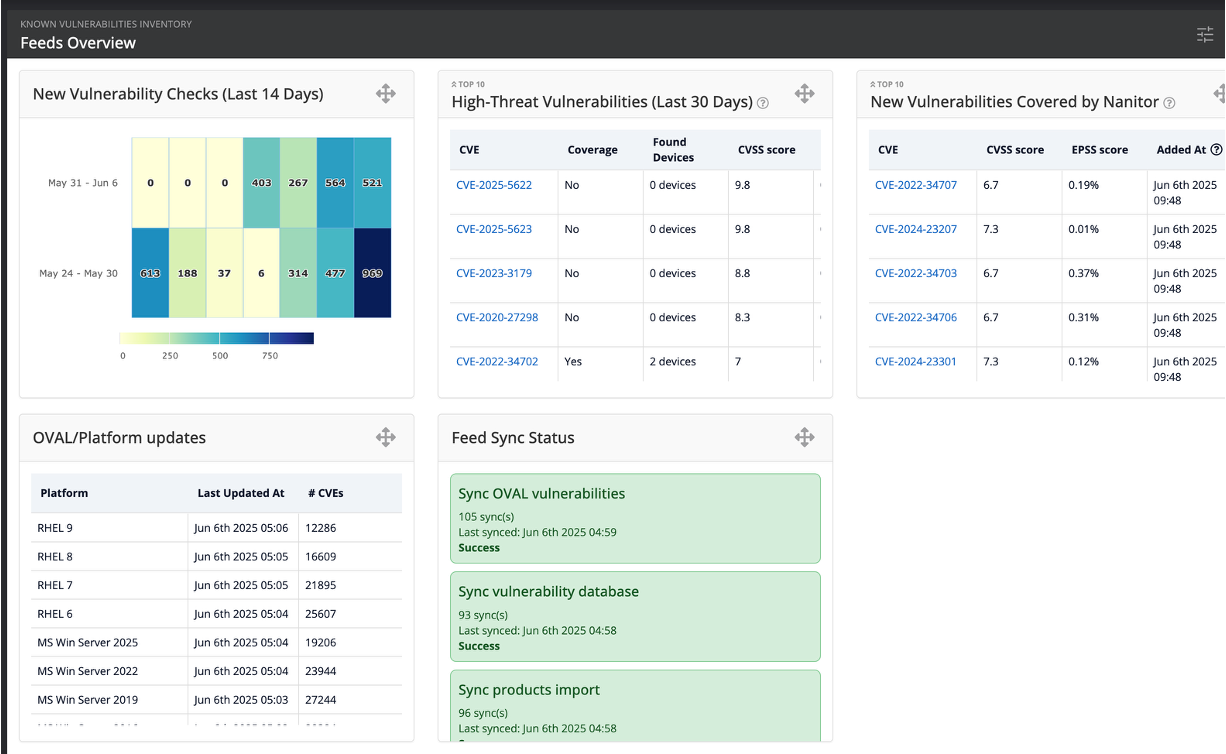The height and width of the screenshot is (754, 1226).
Task: Click help icon next to Added At column
Action: pos(1216,150)
